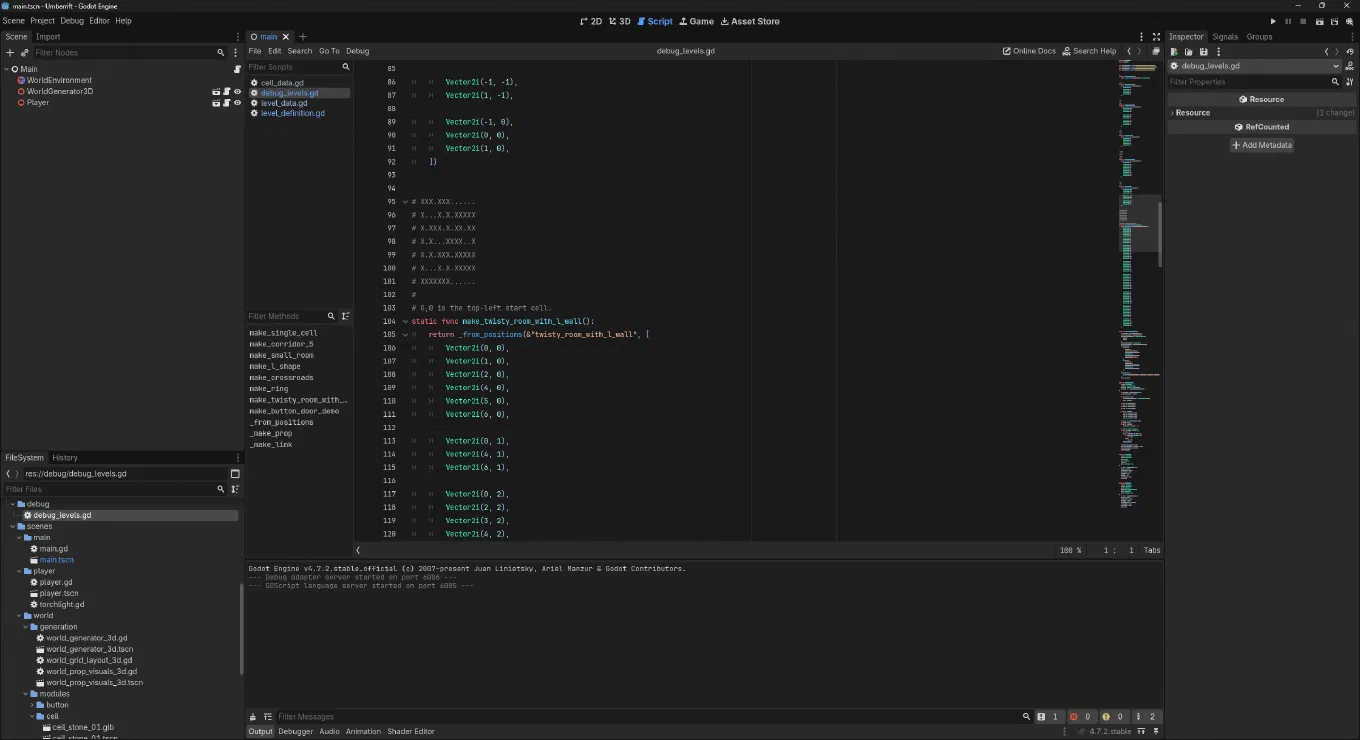Open object history icon in Inspector
This screenshot has height=740, width=1360.
[1350, 52]
